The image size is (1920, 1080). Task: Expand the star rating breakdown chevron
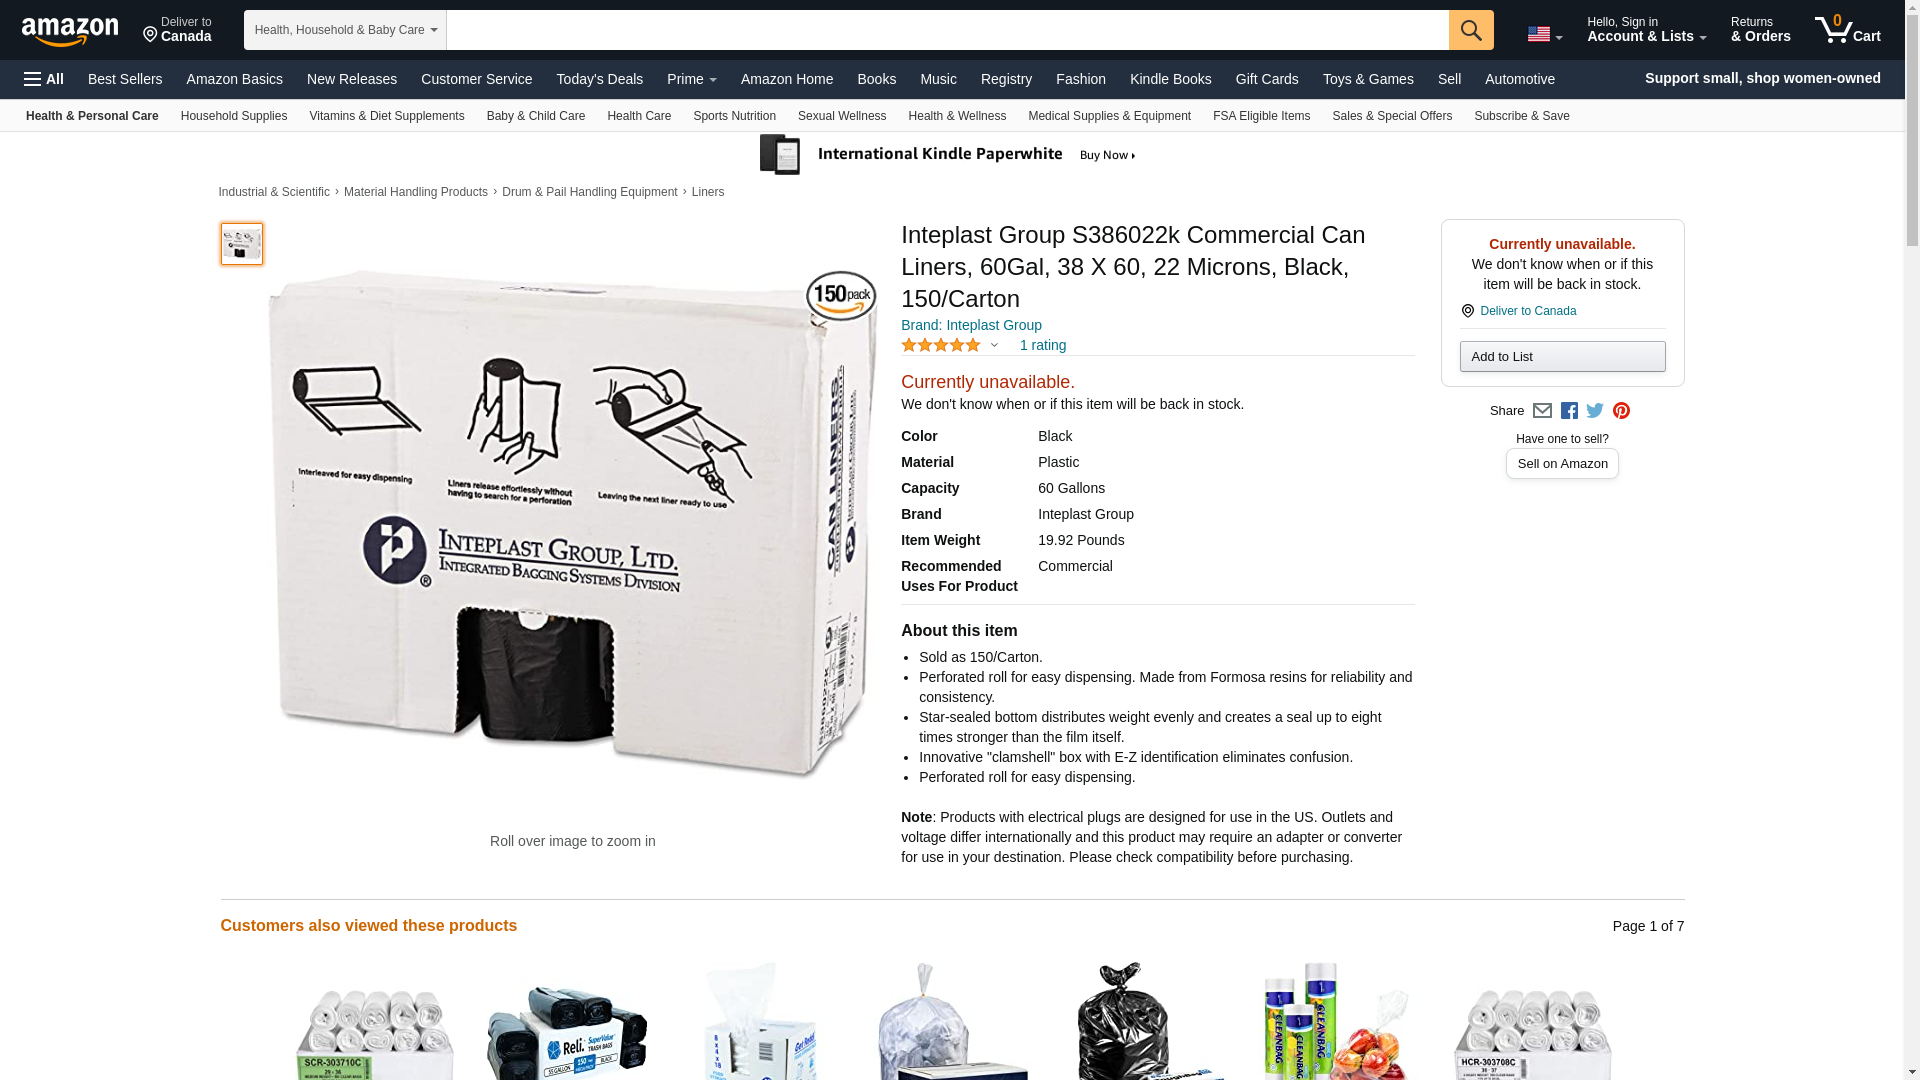(x=994, y=346)
